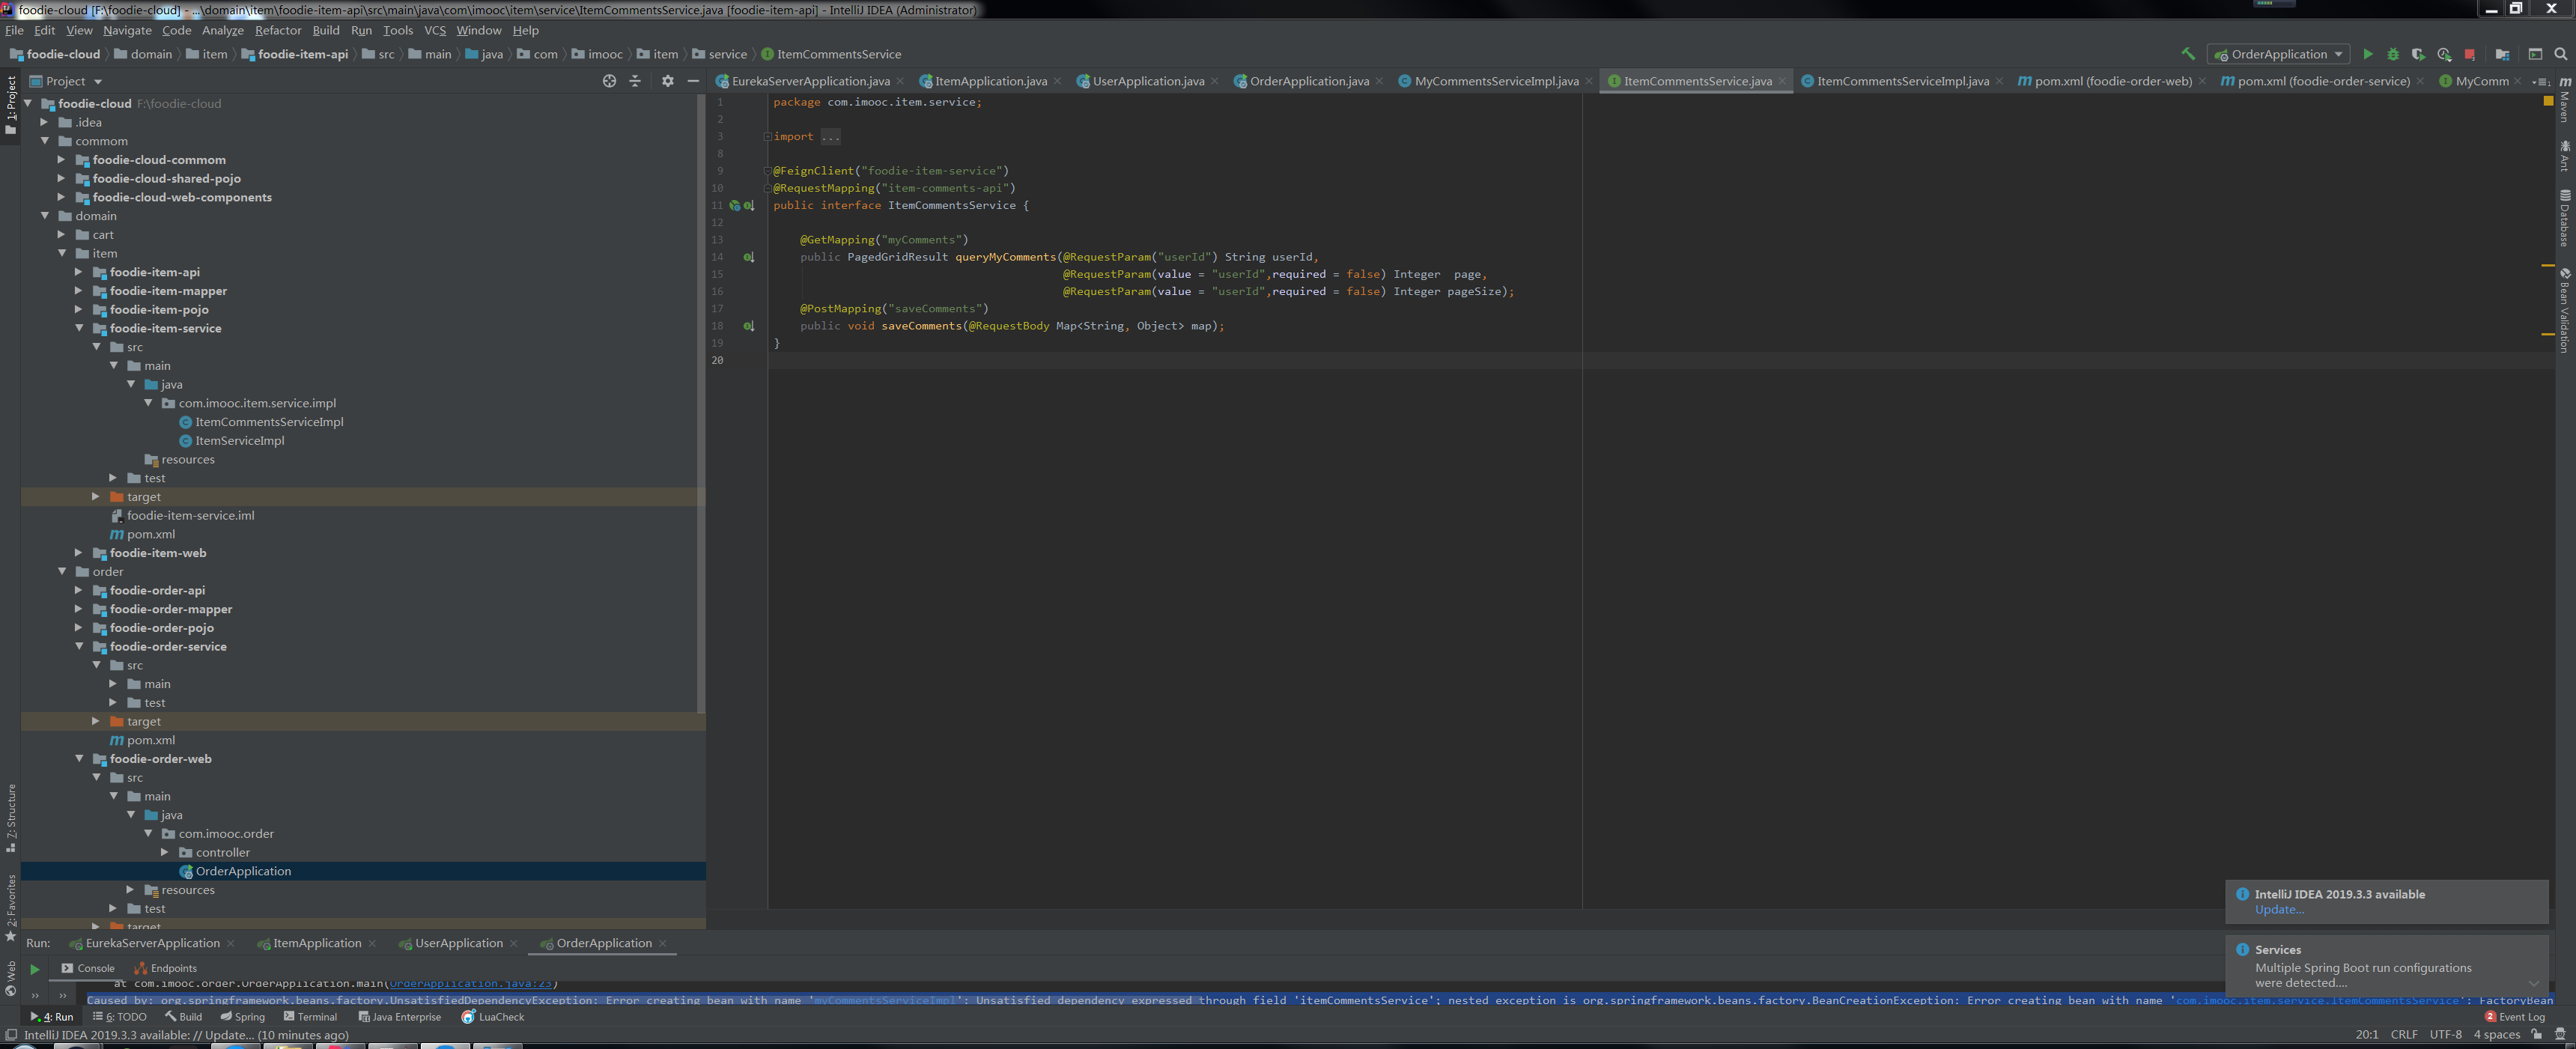Open the inspector hat icon in status bar
Viewport: 2576px width, 1049px height.
(2560, 1035)
